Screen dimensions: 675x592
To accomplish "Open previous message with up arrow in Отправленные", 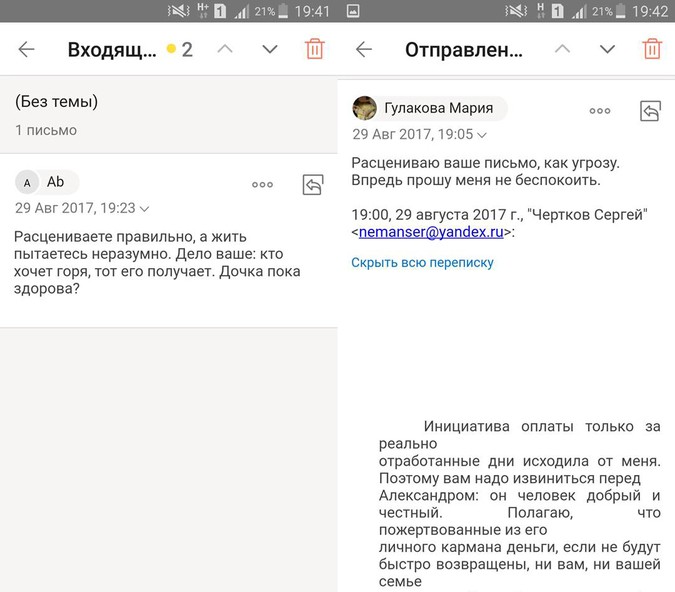I will (563, 49).
